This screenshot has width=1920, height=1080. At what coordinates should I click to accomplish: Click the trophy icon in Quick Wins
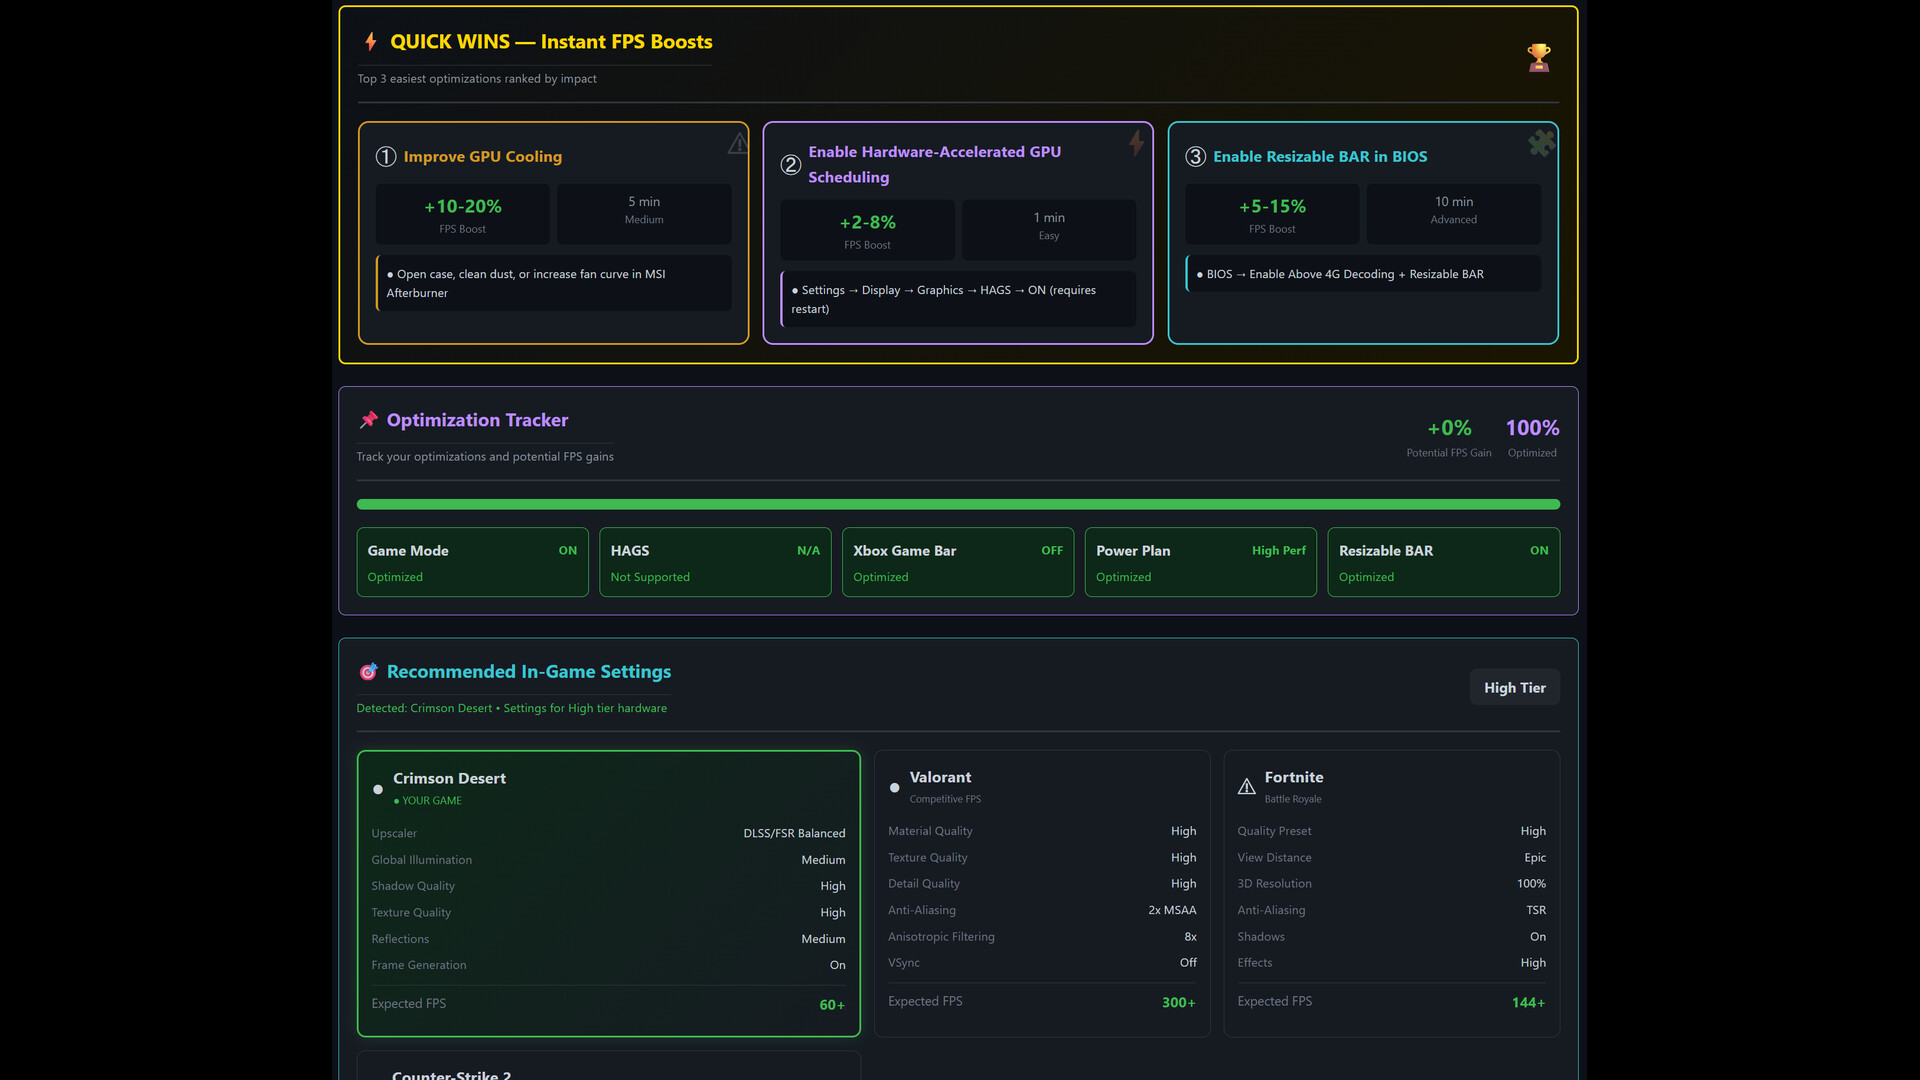[x=1538, y=58]
